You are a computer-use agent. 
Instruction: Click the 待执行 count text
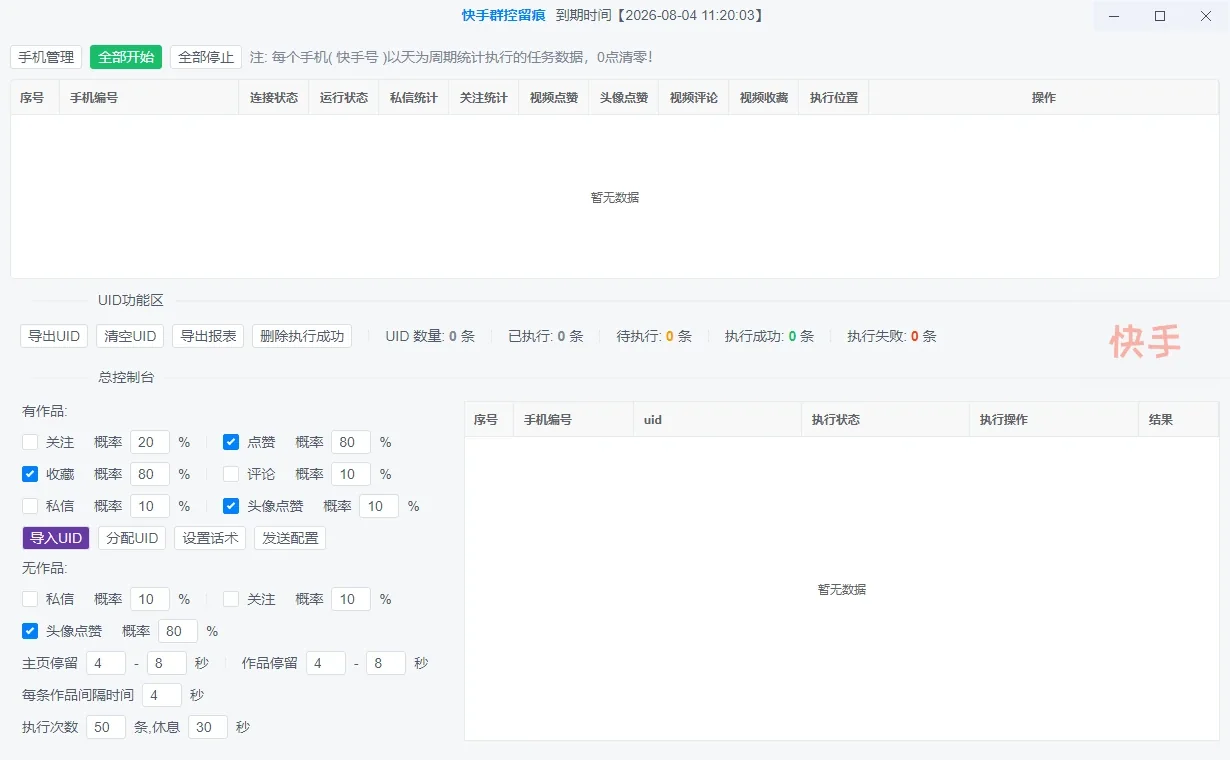coord(654,336)
